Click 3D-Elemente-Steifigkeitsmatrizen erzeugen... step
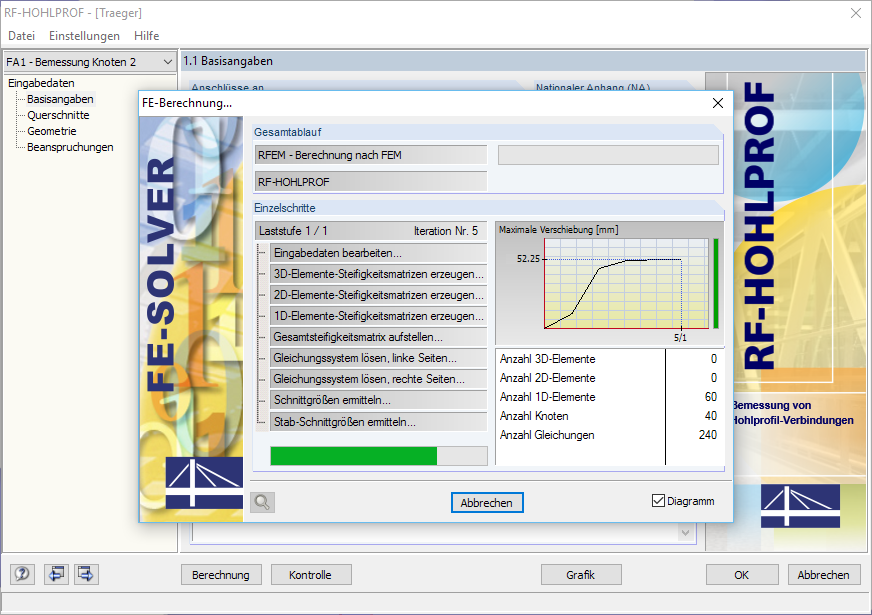 (x=378, y=274)
